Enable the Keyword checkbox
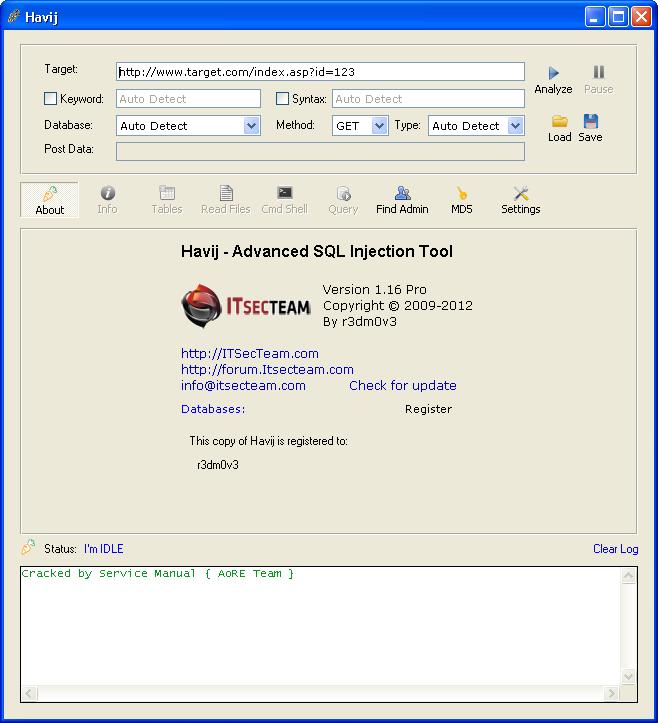This screenshot has width=658, height=723. click(50, 99)
